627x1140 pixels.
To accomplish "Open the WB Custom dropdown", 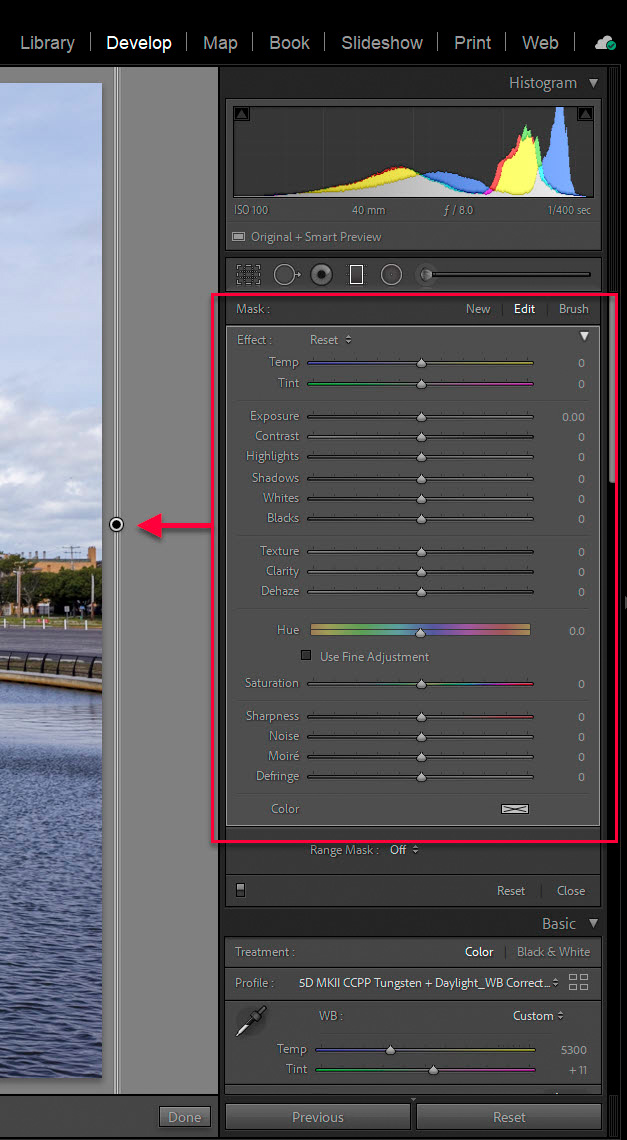I will point(538,1016).
